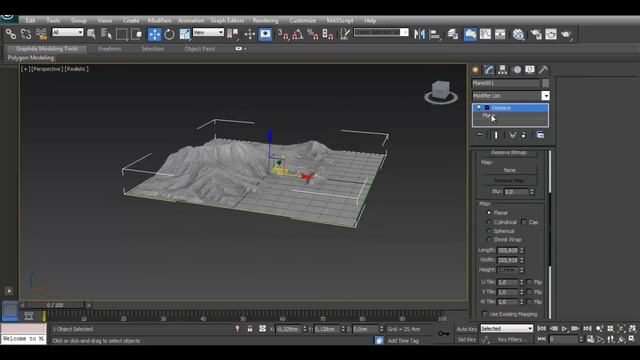Switch to the Freeform ribbon tab
The width and height of the screenshot is (640, 360).
point(109,49)
